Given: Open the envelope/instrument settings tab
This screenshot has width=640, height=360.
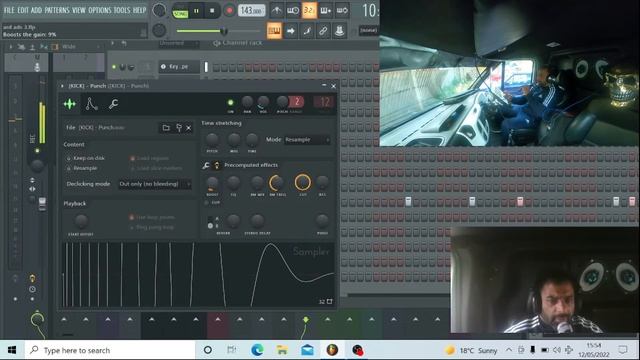Looking at the screenshot, I should tap(91, 104).
